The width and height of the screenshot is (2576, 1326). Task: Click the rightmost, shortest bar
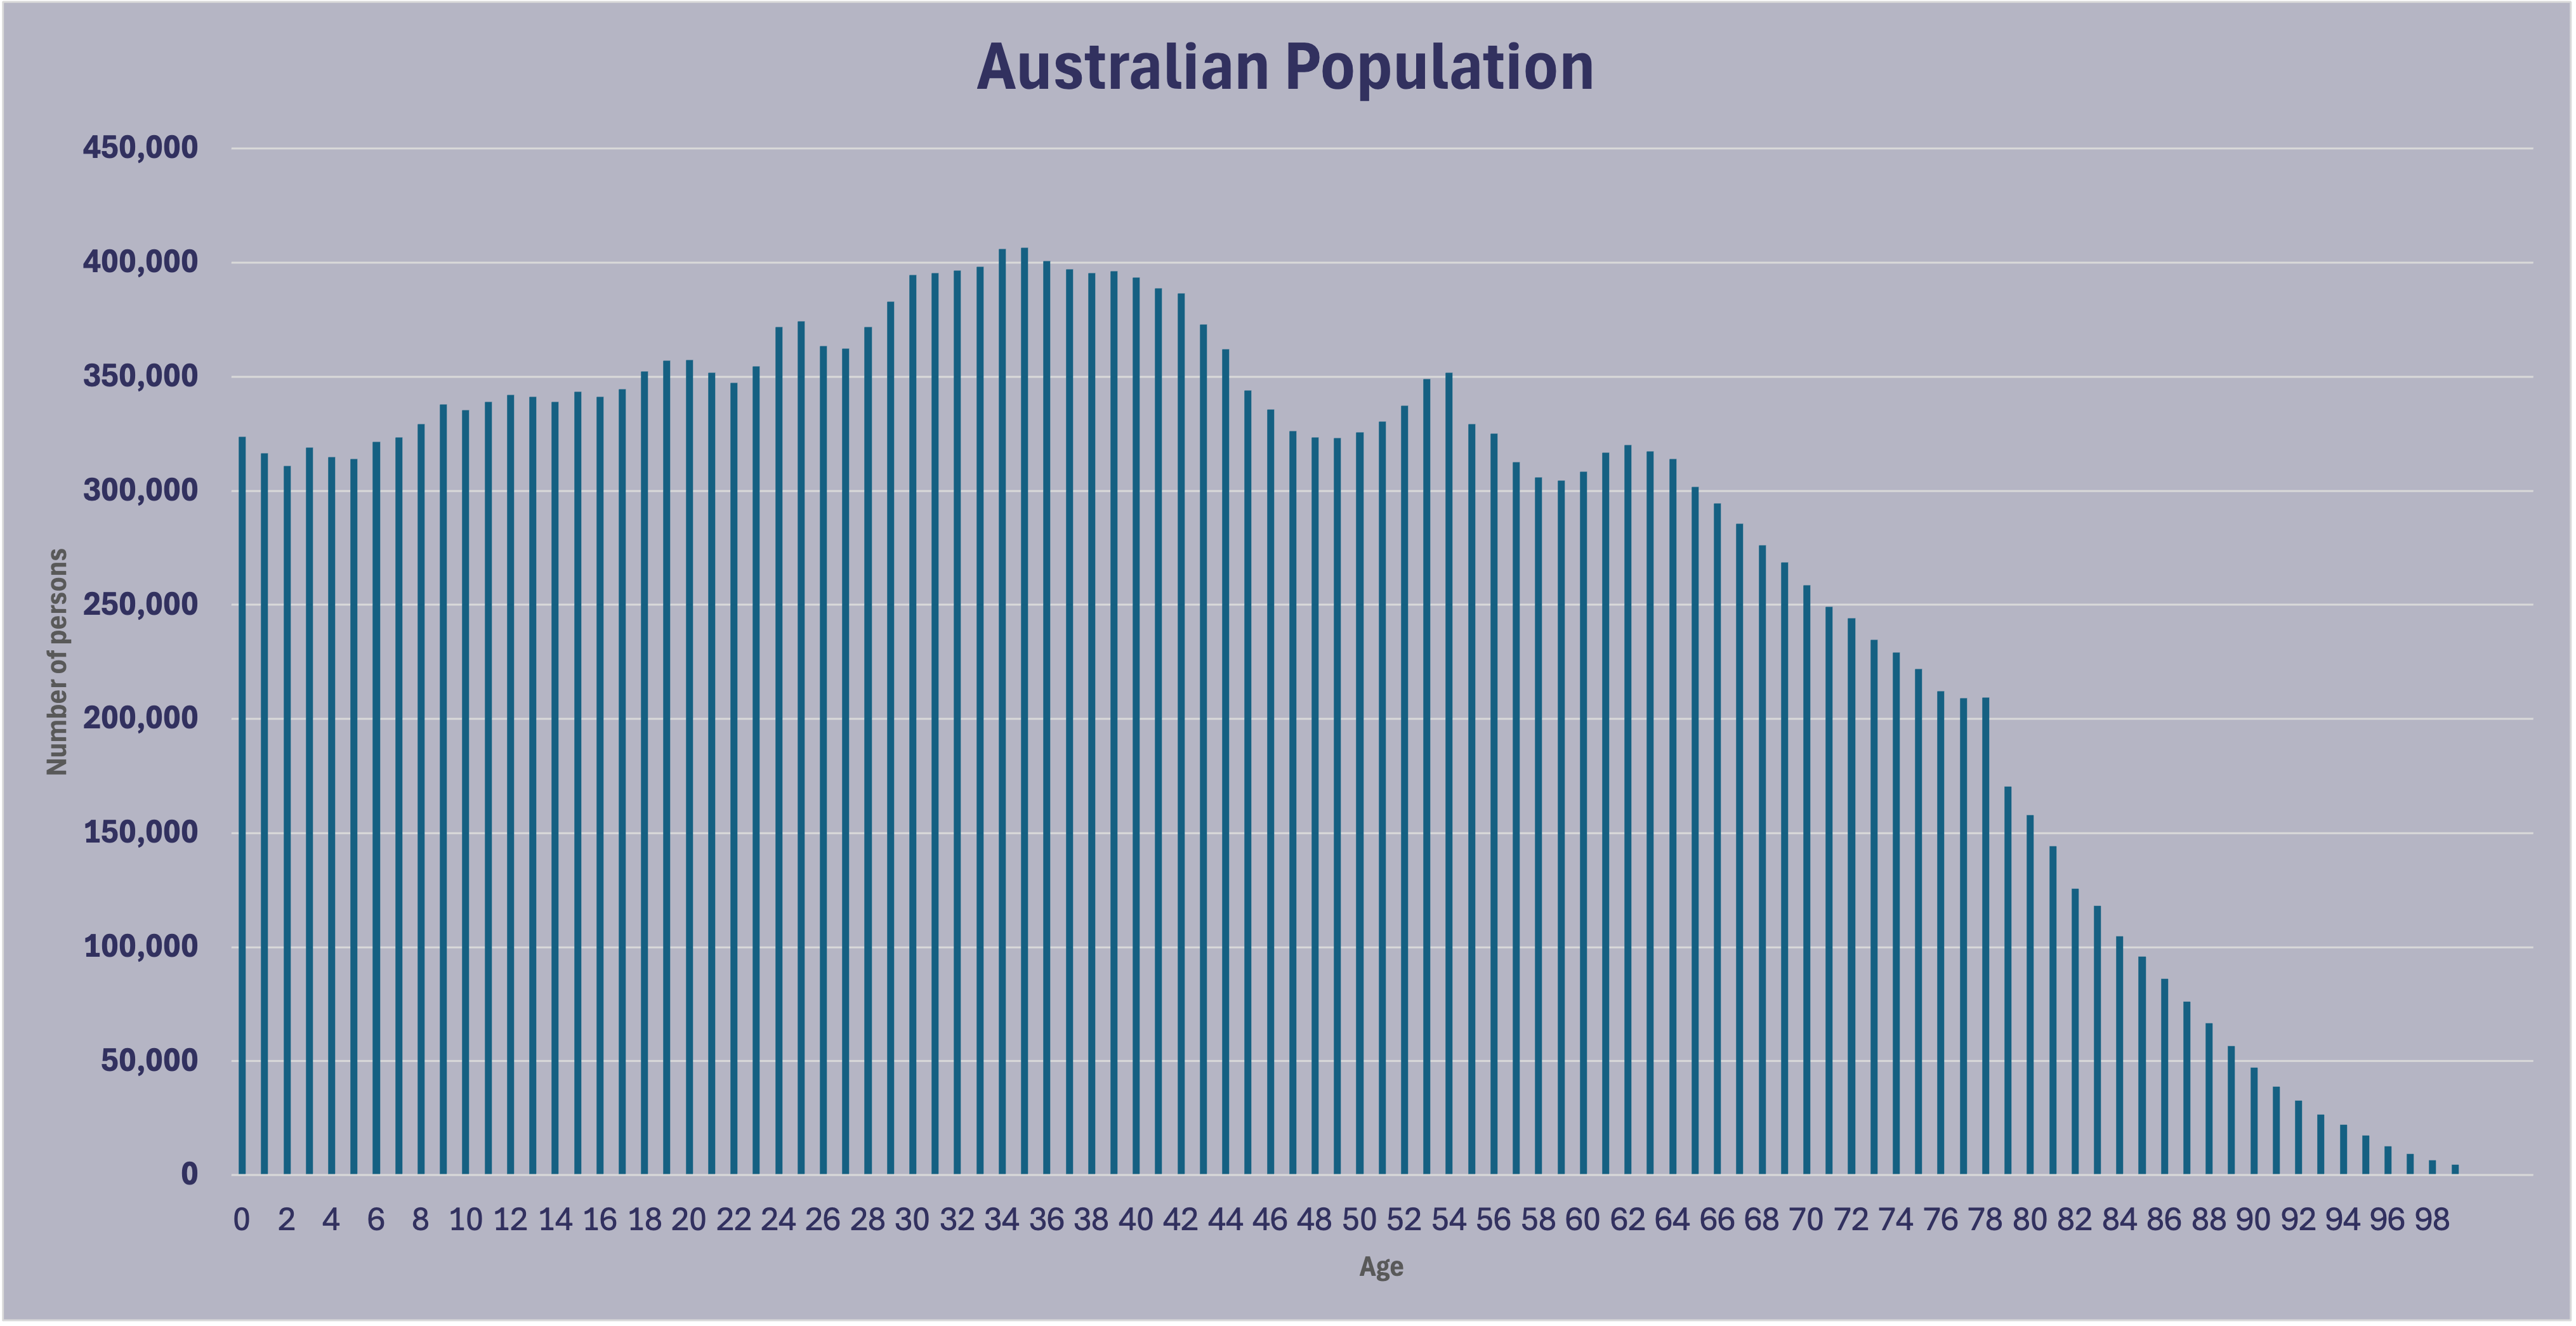[2455, 1169]
